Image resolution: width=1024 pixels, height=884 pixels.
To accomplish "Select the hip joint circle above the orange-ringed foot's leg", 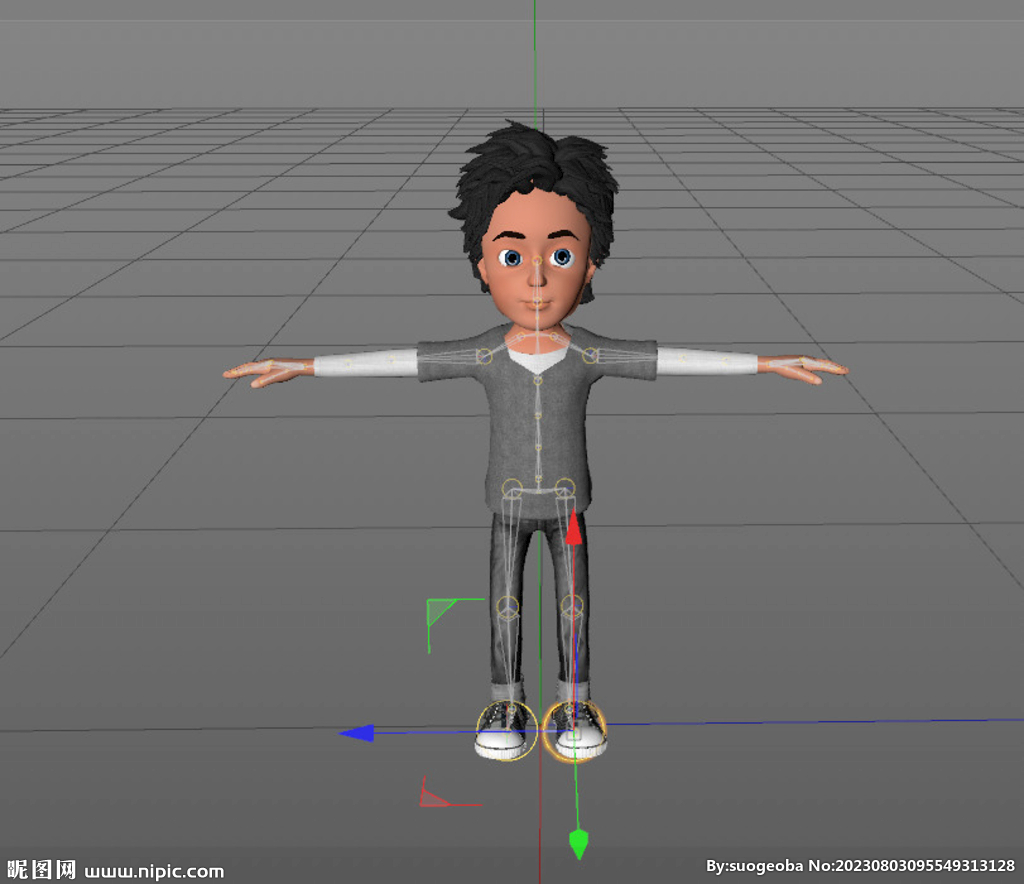I will tap(565, 488).
